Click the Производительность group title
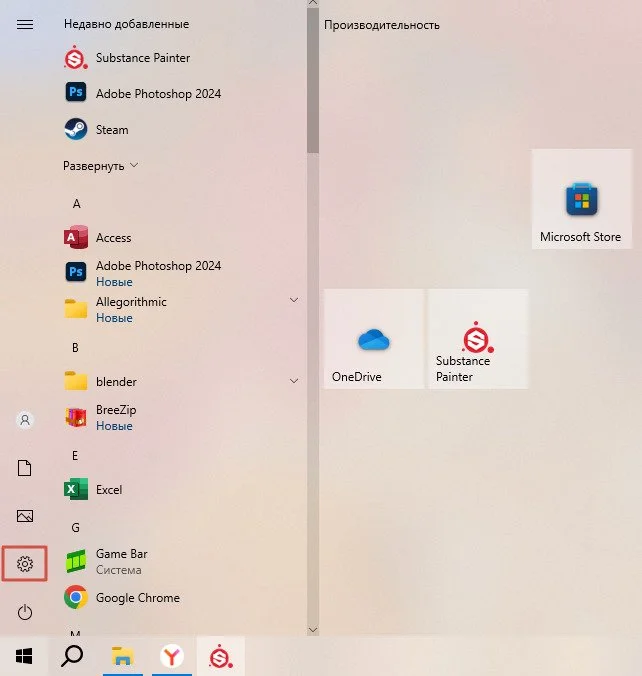 coord(382,25)
